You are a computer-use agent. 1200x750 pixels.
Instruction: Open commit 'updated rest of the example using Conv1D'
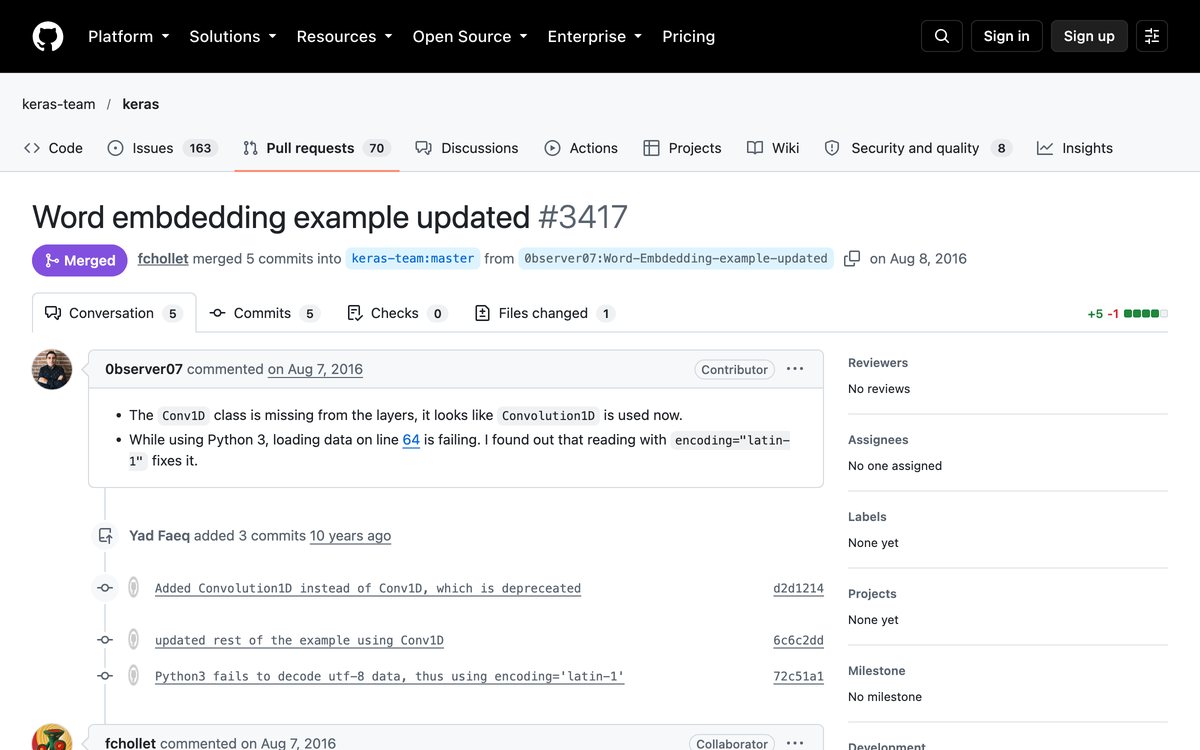coord(299,640)
